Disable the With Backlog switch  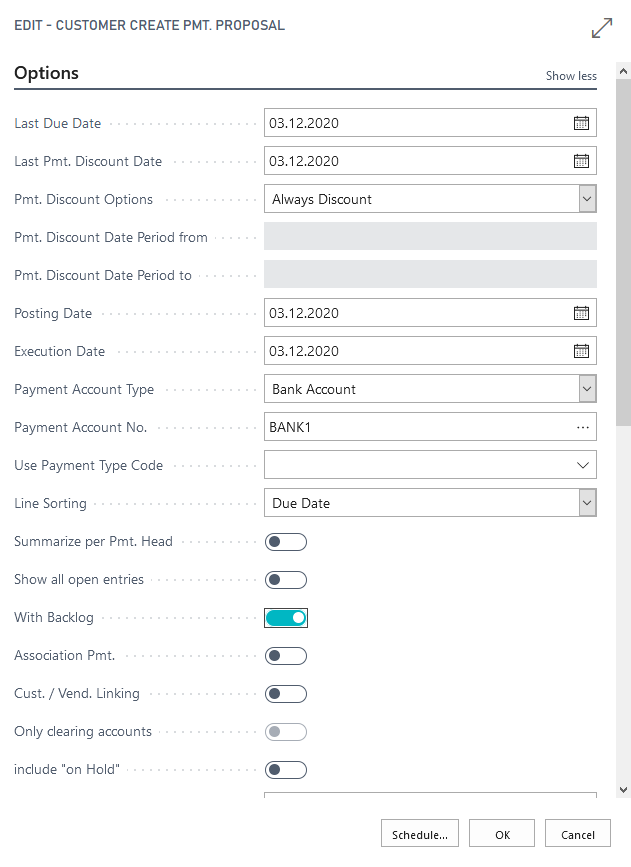tap(285, 618)
